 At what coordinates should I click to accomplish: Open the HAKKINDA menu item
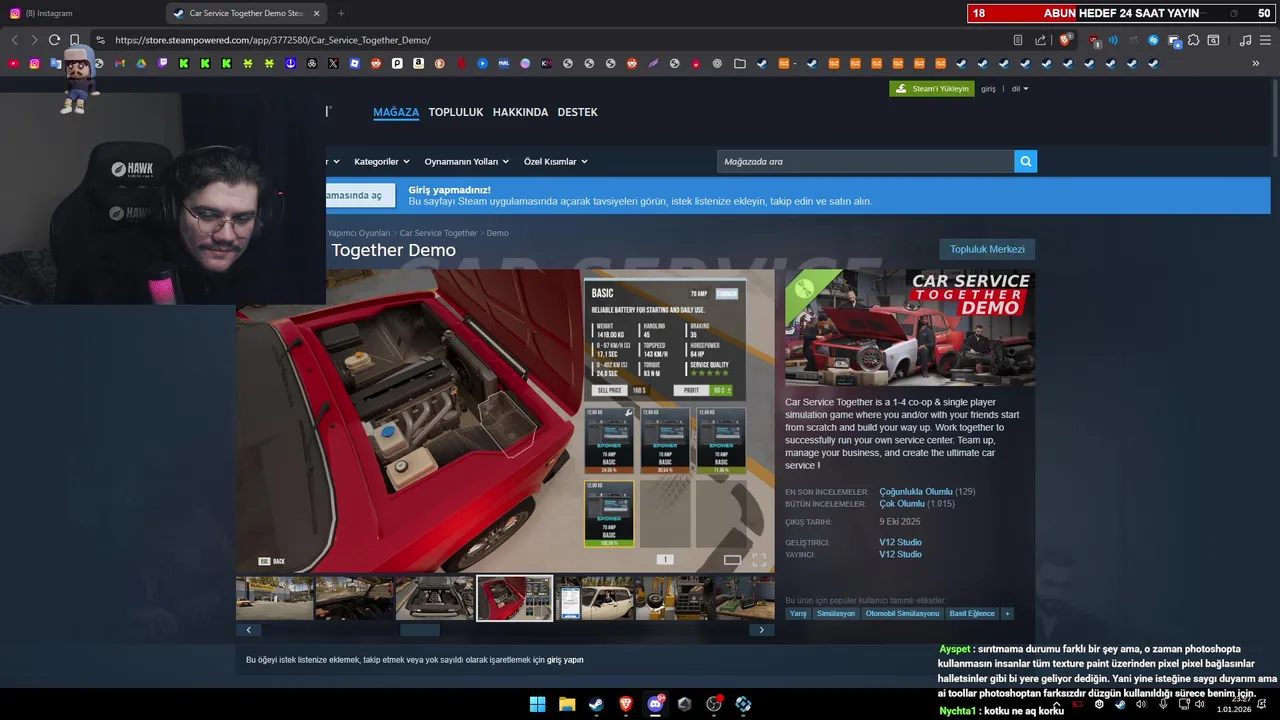click(520, 112)
